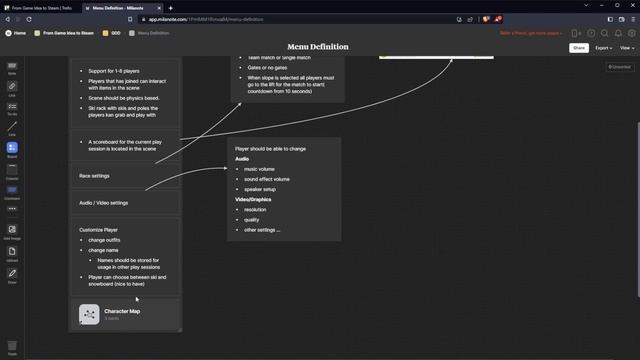The image size is (640, 360).
Task: Click 'speaker setup' bullet
Action: coord(260,189)
